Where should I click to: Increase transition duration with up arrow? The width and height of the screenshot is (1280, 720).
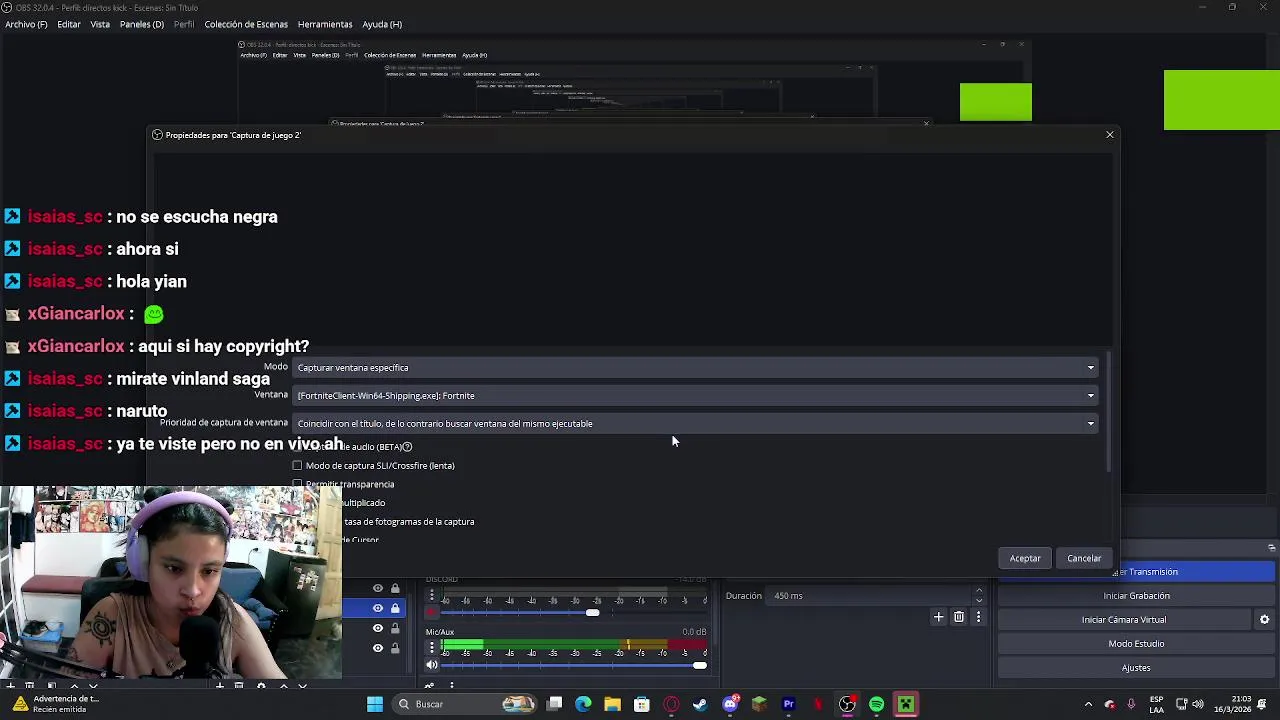[x=979, y=592]
